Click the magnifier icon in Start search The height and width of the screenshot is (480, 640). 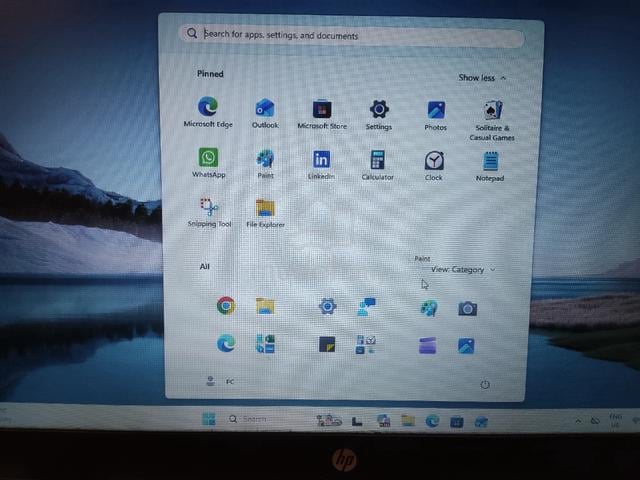192,33
